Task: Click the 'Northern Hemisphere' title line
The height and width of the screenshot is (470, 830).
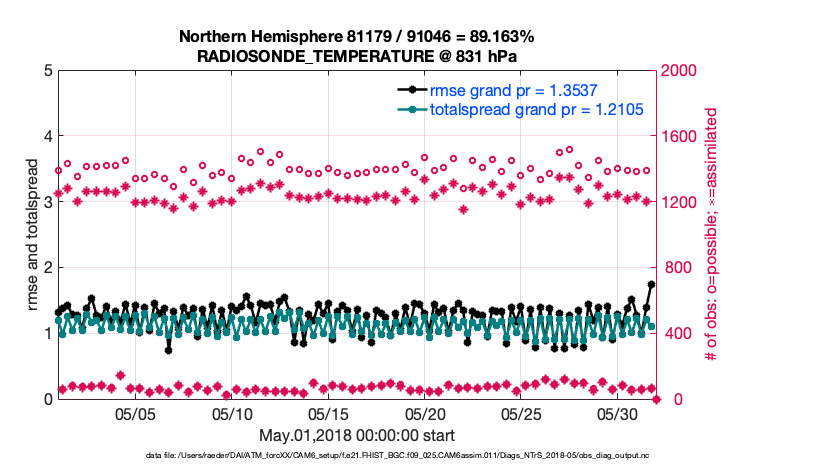Action: [x=356, y=36]
